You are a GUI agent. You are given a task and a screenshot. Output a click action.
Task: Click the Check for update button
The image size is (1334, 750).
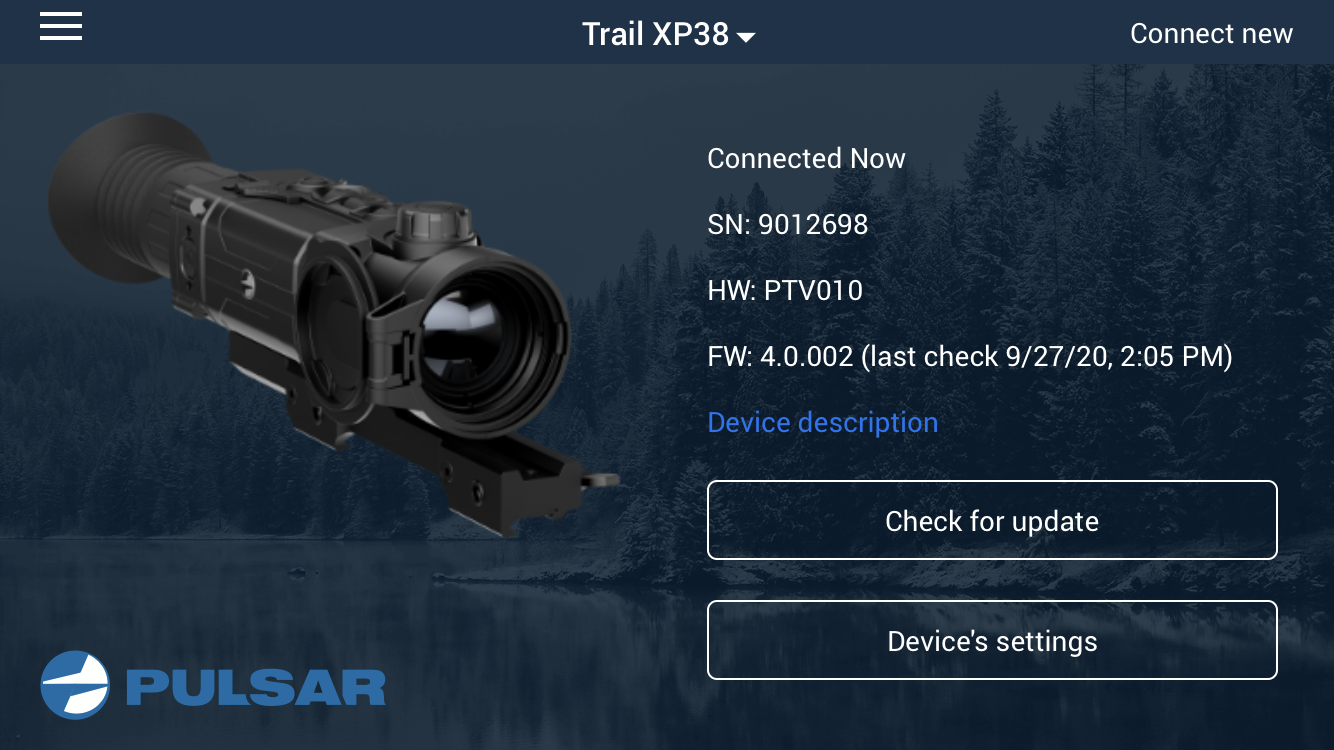pos(992,520)
